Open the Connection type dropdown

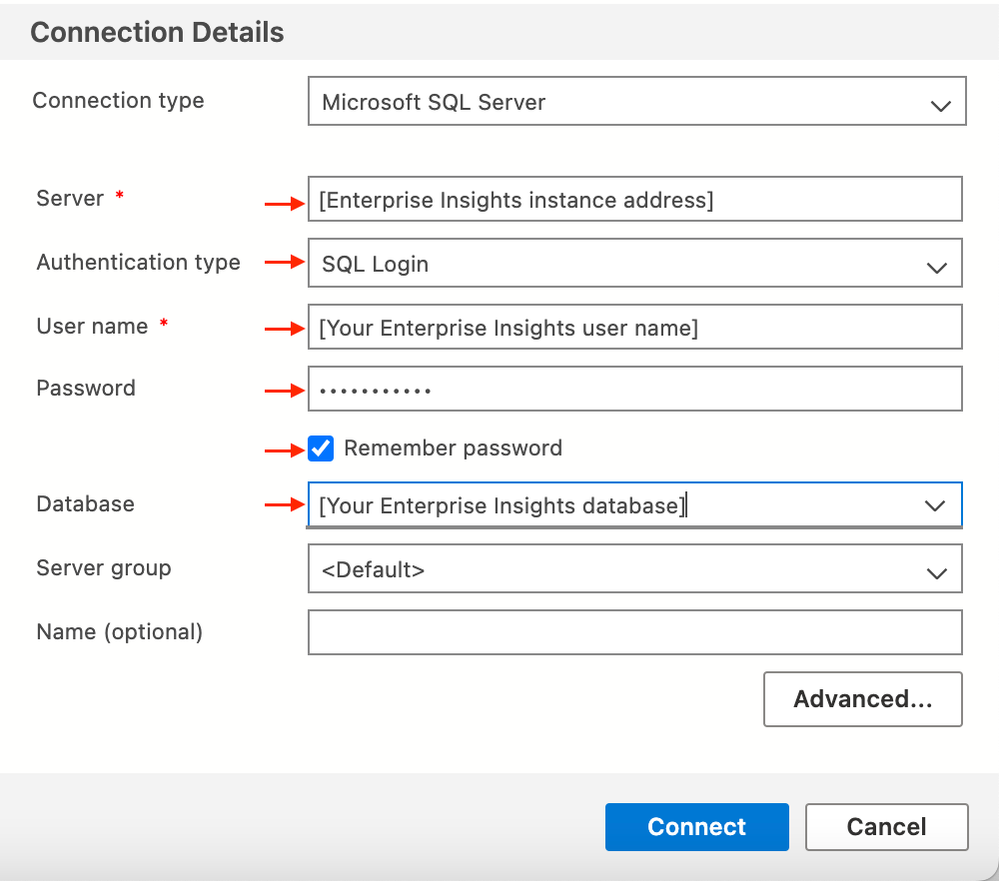pos(636,102)
